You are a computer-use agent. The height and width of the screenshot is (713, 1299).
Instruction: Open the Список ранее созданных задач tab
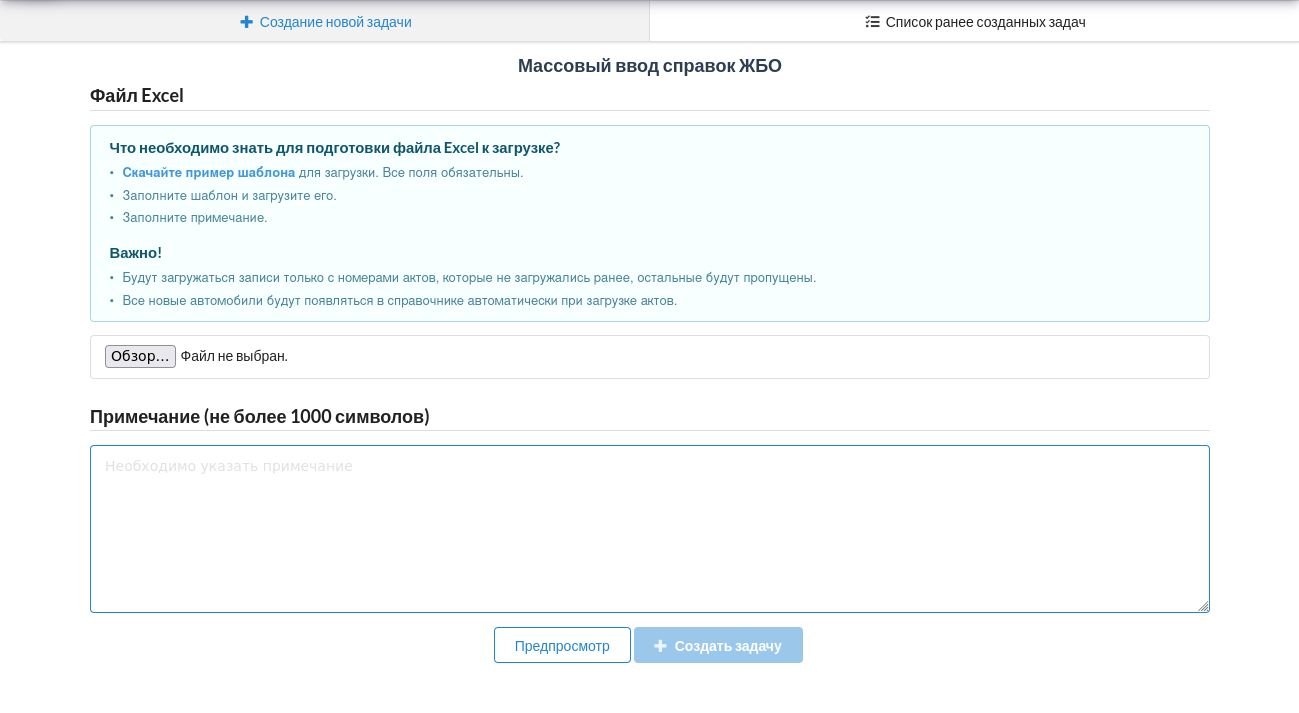[975, 22]
